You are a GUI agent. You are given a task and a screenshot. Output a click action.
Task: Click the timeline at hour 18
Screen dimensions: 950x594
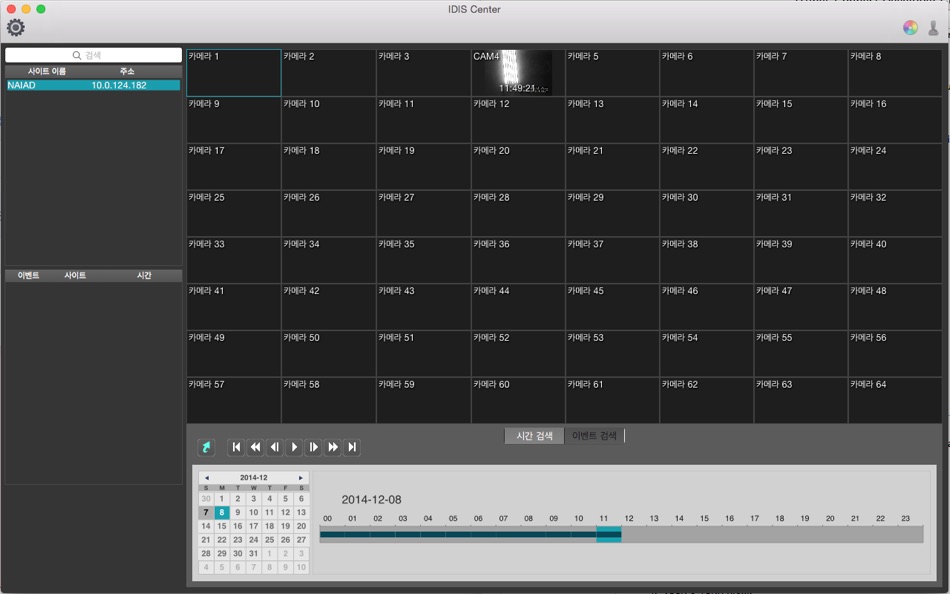pos(785,534)
